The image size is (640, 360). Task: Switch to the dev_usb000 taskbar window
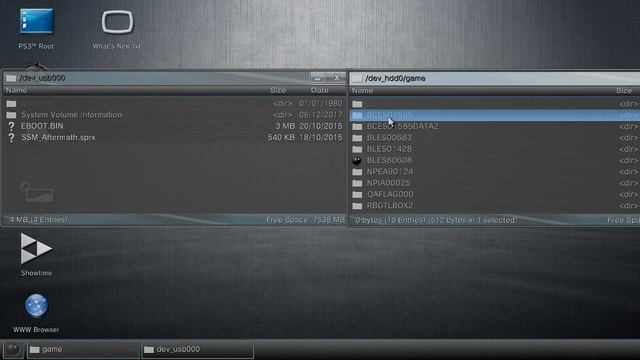198,349
